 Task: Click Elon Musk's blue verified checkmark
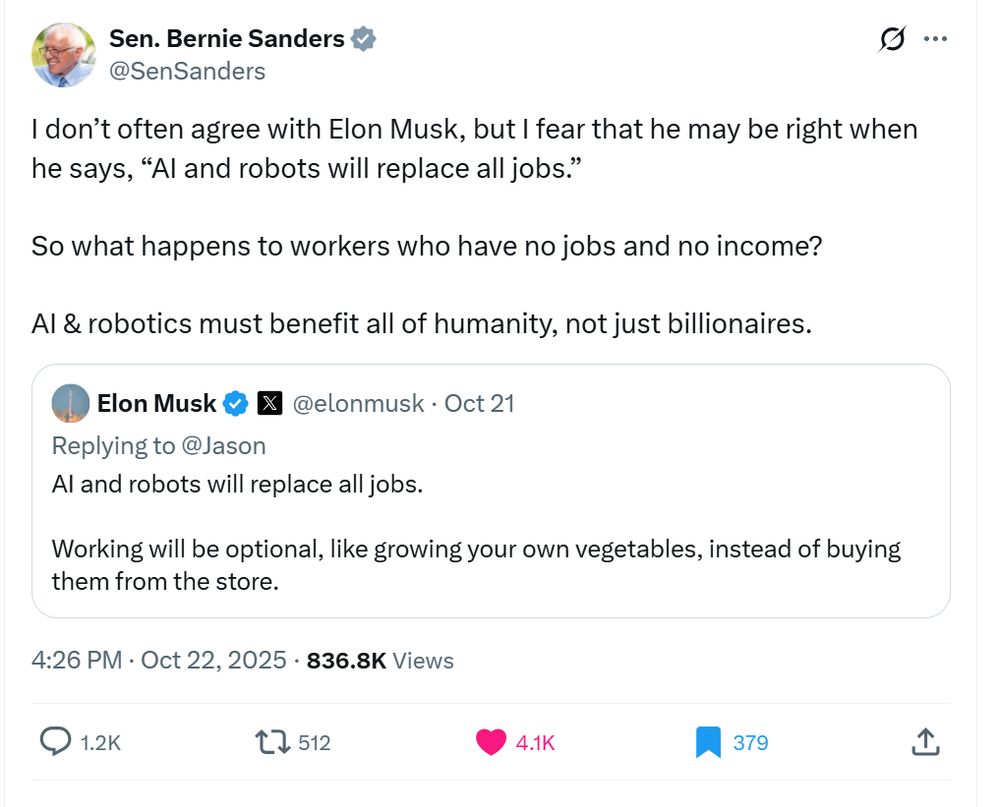point(236,403)
